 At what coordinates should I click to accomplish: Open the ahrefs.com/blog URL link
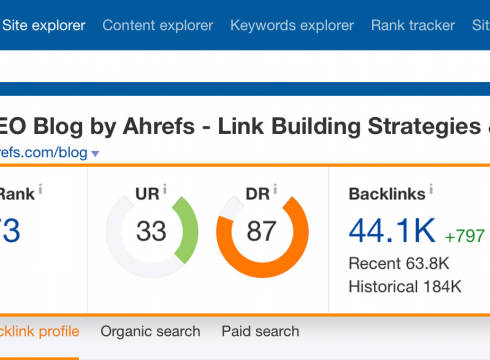point(43,153)
